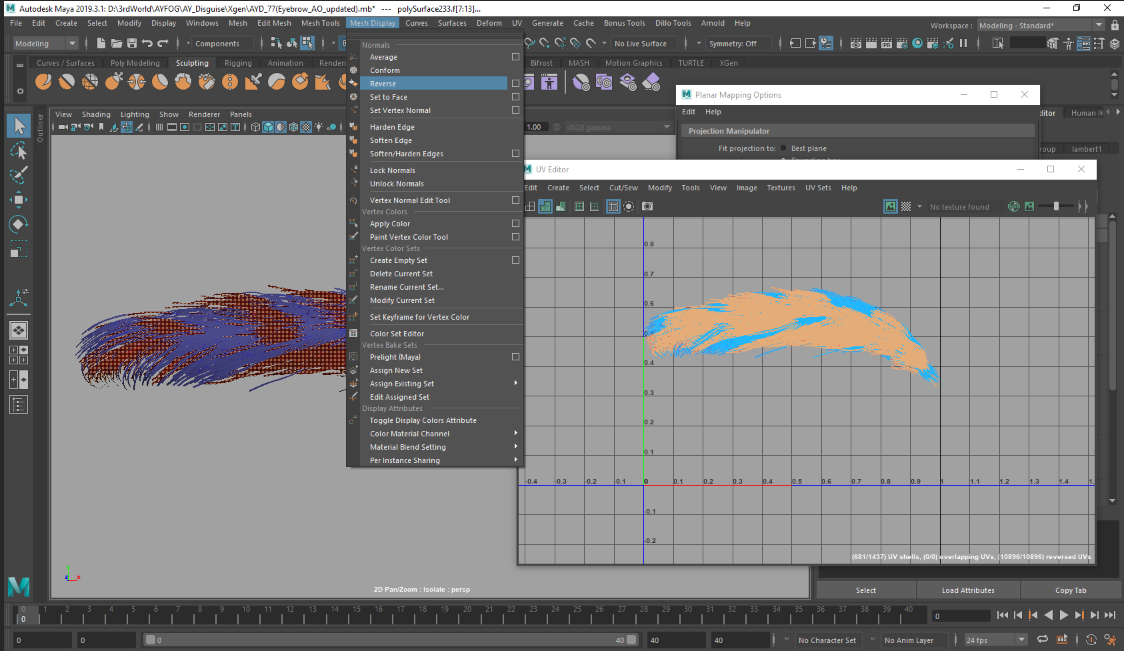Image resolution: width=1124 pixels, height=651 pixels.
Task: Toggle checkered texture display in UV Editor
Action: tap(906, 207)
